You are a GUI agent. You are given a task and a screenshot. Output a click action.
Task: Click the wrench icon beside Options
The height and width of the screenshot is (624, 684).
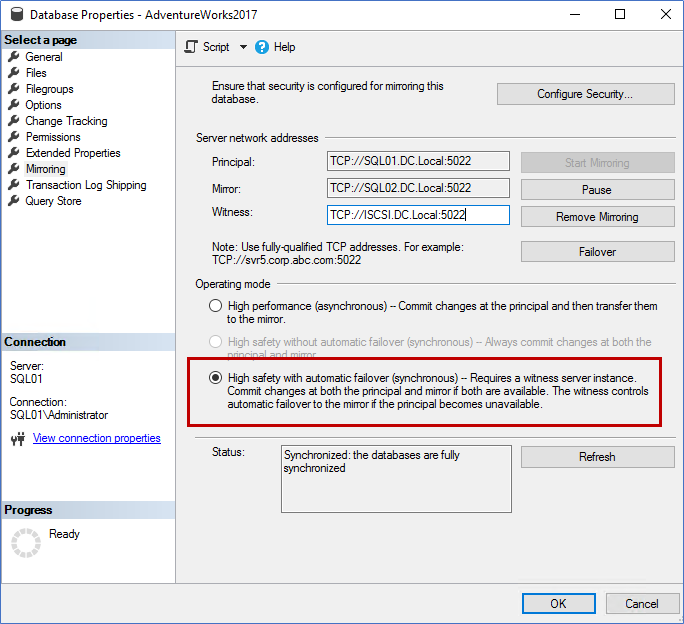pos(14,105)
